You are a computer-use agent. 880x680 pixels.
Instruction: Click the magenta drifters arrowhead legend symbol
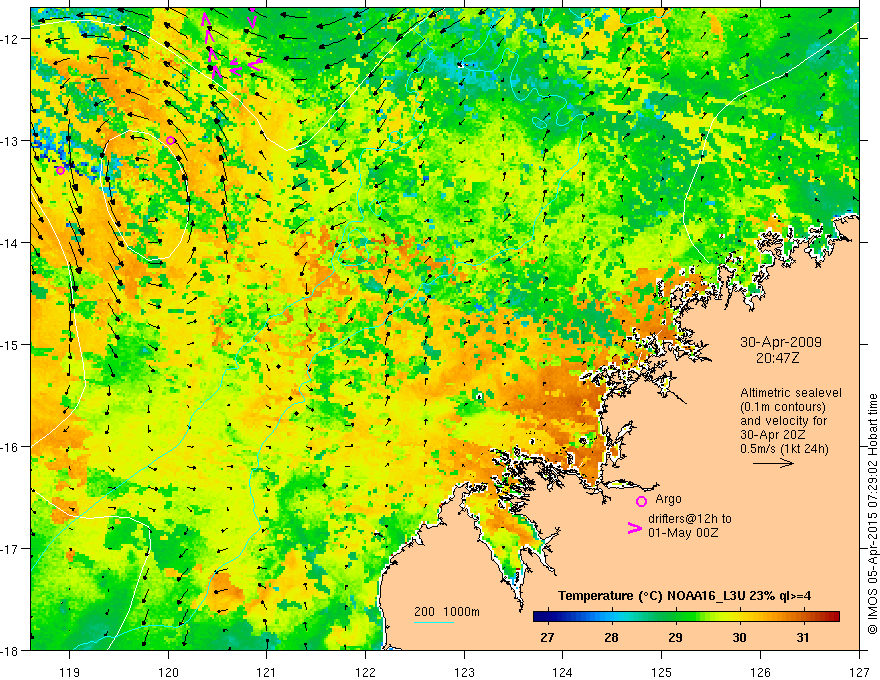tap(635, 528)
